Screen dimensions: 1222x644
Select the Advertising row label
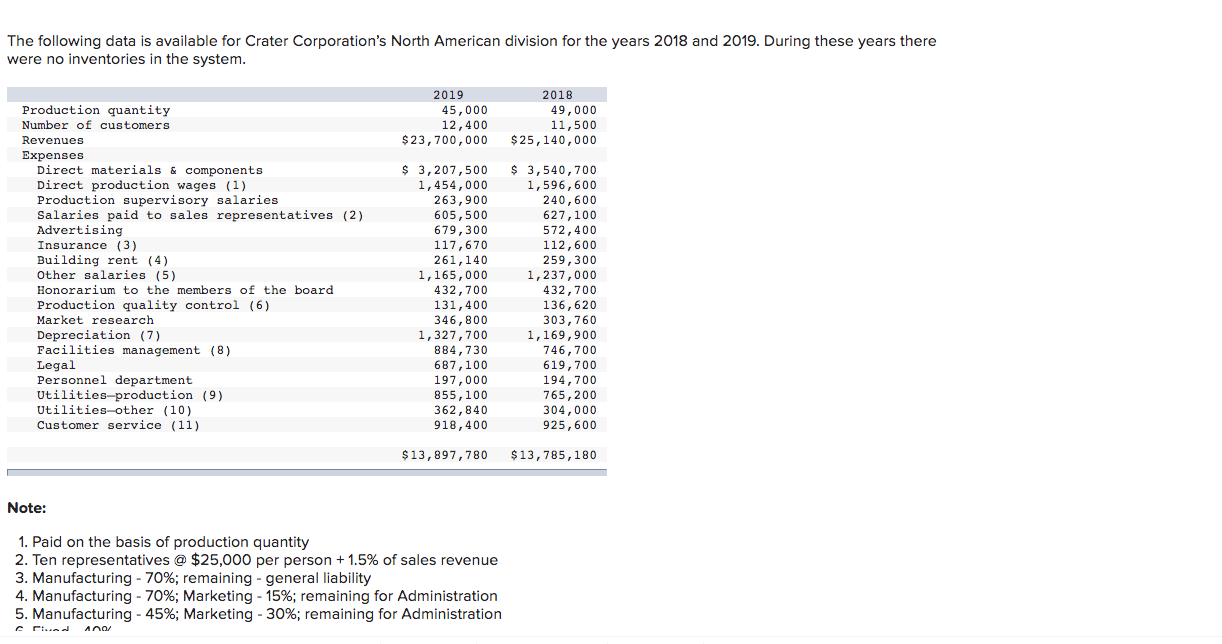[80, 230]
